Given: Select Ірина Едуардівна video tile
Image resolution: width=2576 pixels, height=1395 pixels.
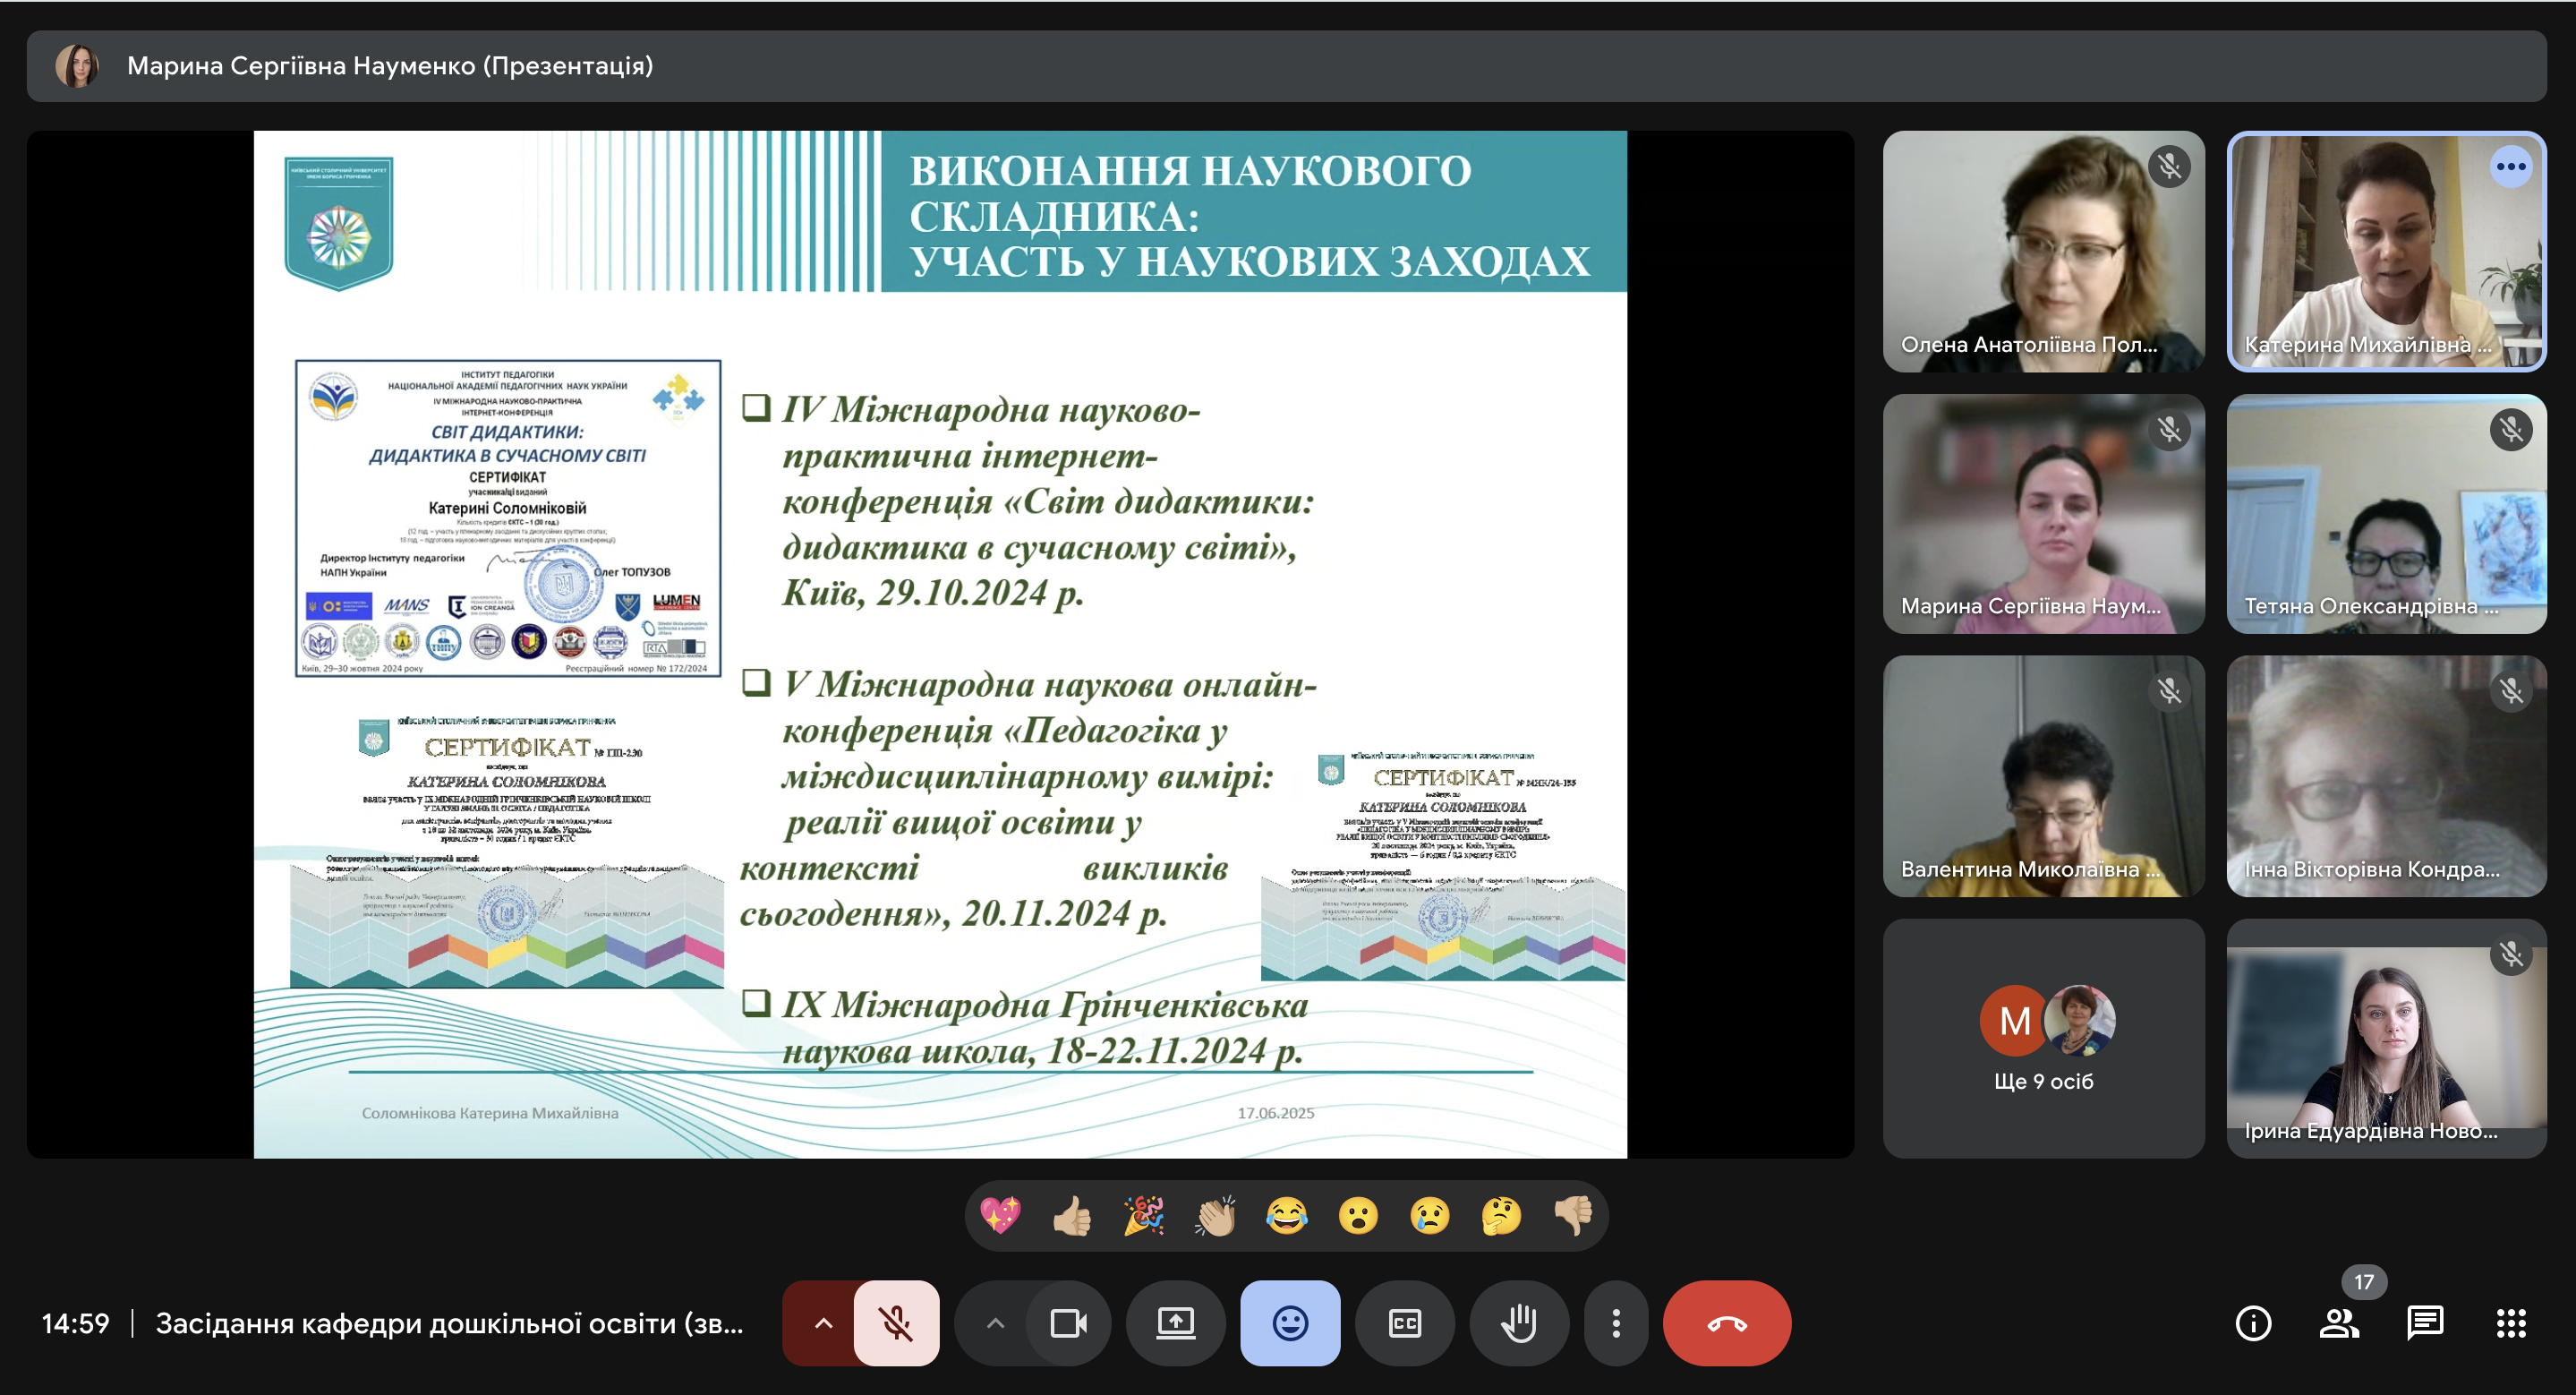Looking at the screenshot, I should click(2385, 1038).
